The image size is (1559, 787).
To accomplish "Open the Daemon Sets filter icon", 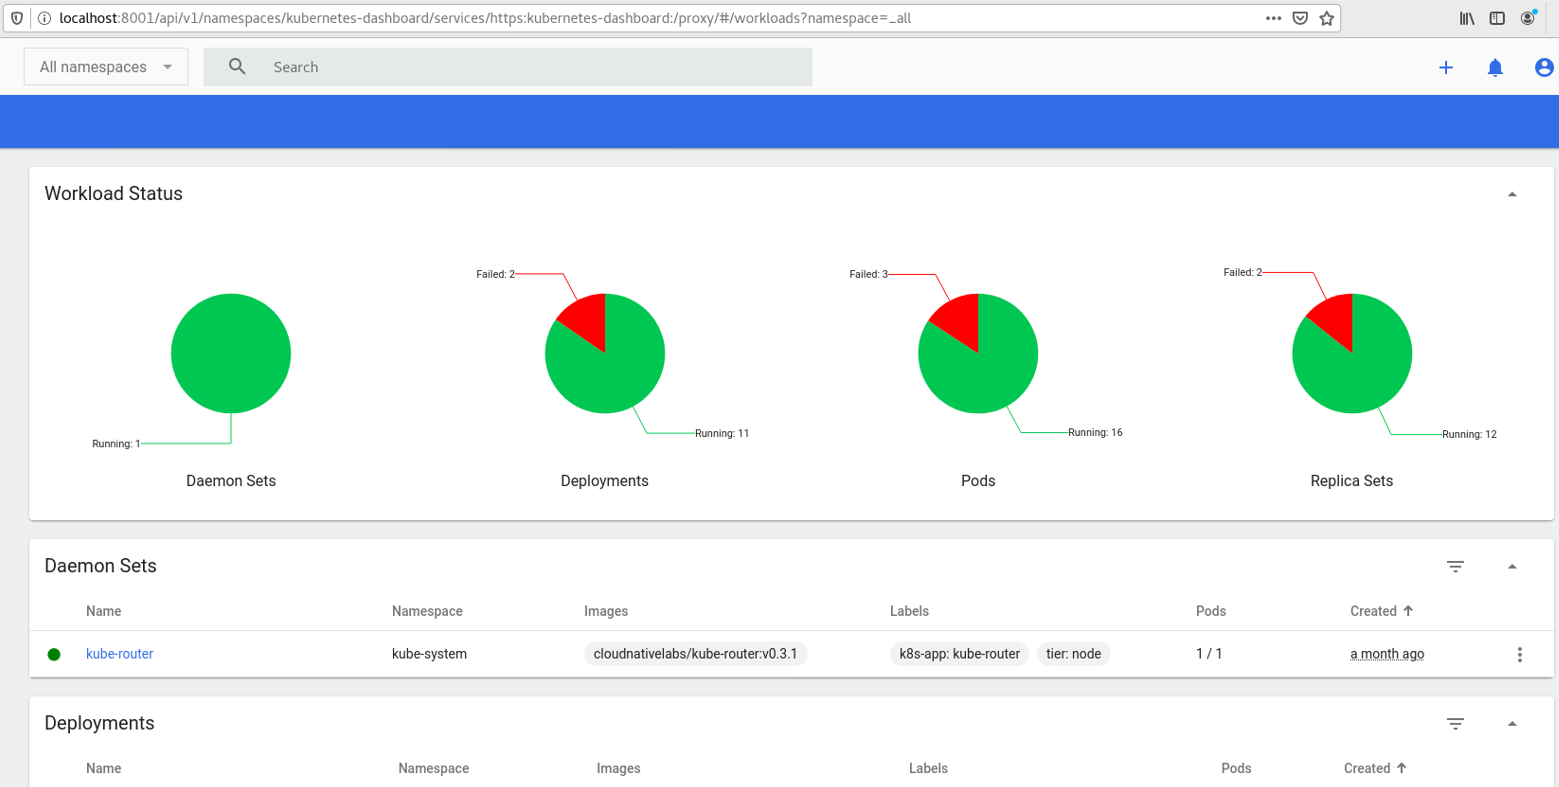I will (1456, 566).
